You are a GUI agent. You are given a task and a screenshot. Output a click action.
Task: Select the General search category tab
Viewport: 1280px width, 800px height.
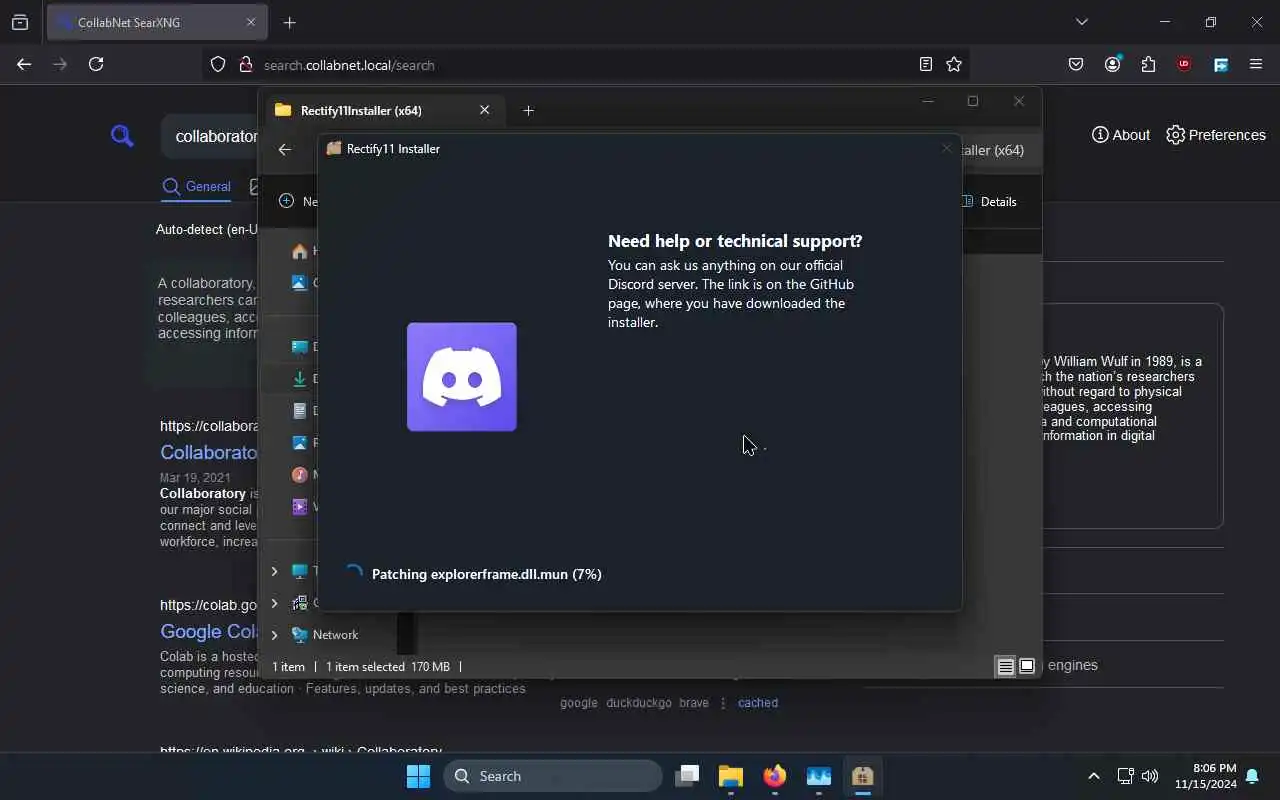[x=197, y=187]
